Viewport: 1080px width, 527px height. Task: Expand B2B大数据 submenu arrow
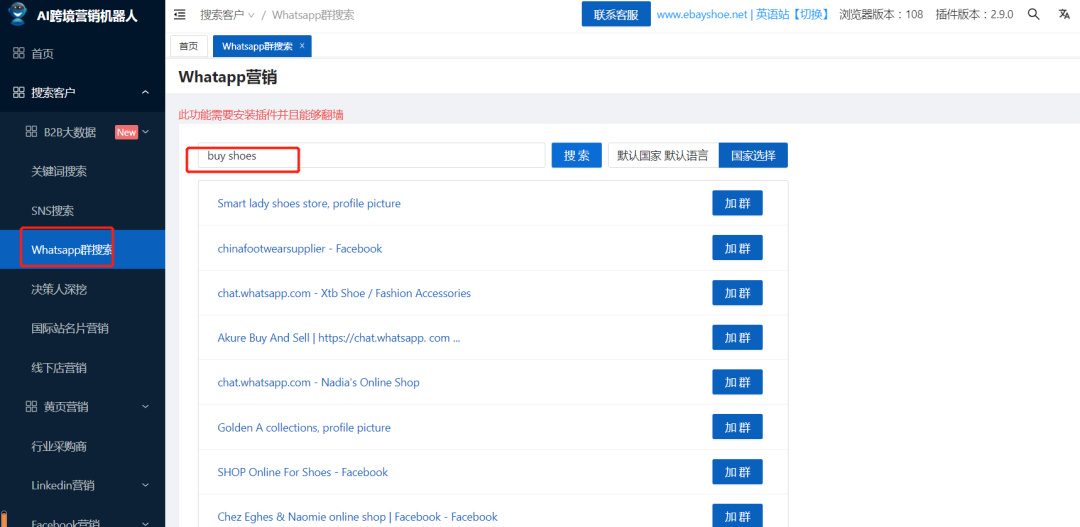[x=145, y=132]
